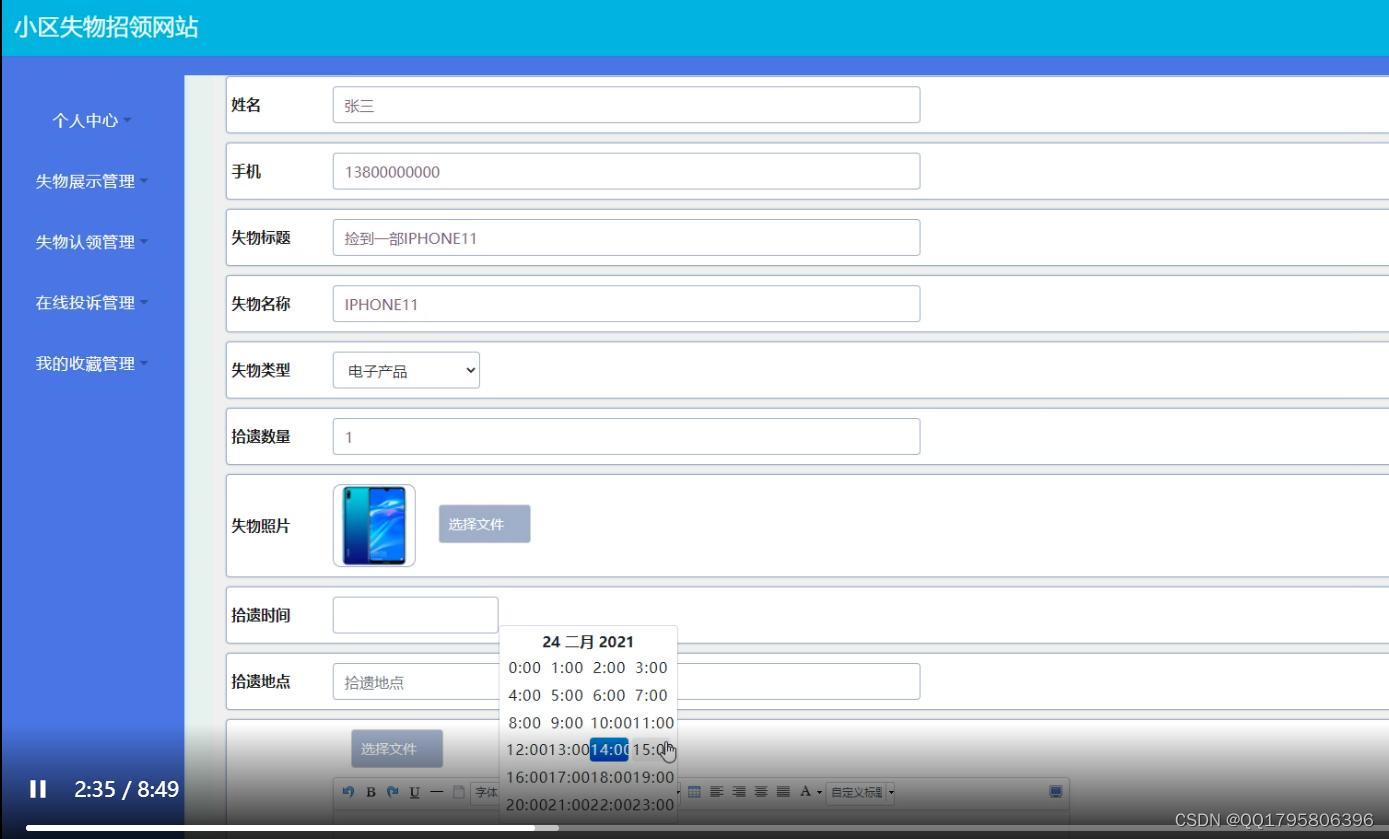Viewport: 1389px width, 839px height.
Task: Select 22:00 in the time picker
Action: 611,805
